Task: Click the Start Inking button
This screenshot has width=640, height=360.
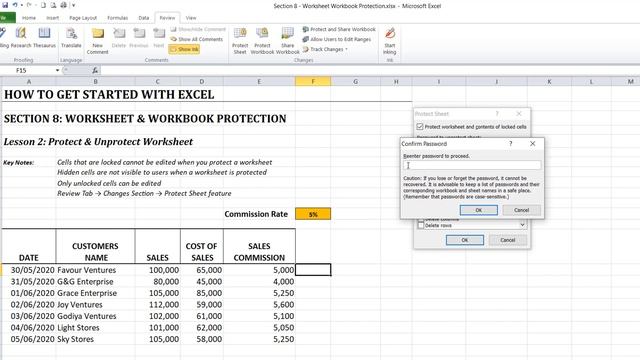Action: (390, 41)
